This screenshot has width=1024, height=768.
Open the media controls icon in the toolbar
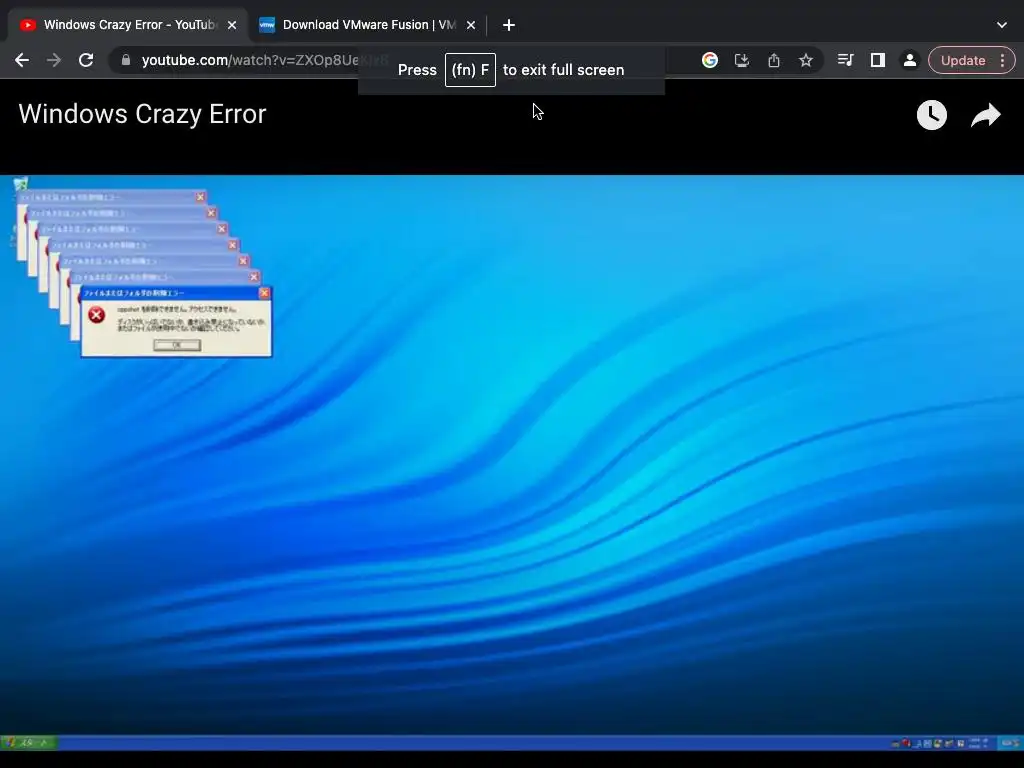(845, 60)
